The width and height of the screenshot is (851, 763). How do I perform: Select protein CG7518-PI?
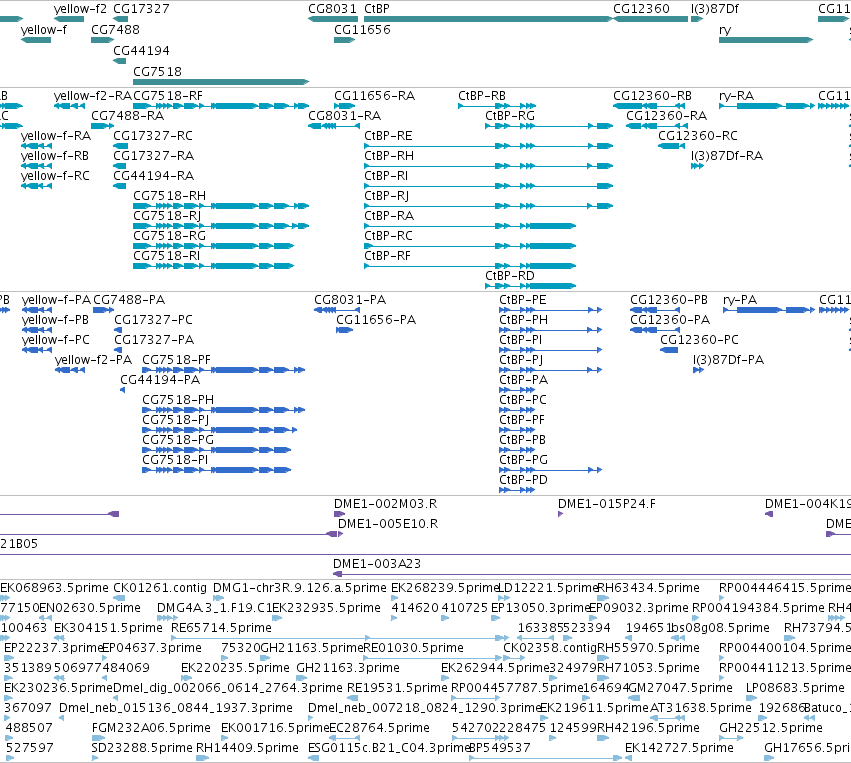(175, 460)
